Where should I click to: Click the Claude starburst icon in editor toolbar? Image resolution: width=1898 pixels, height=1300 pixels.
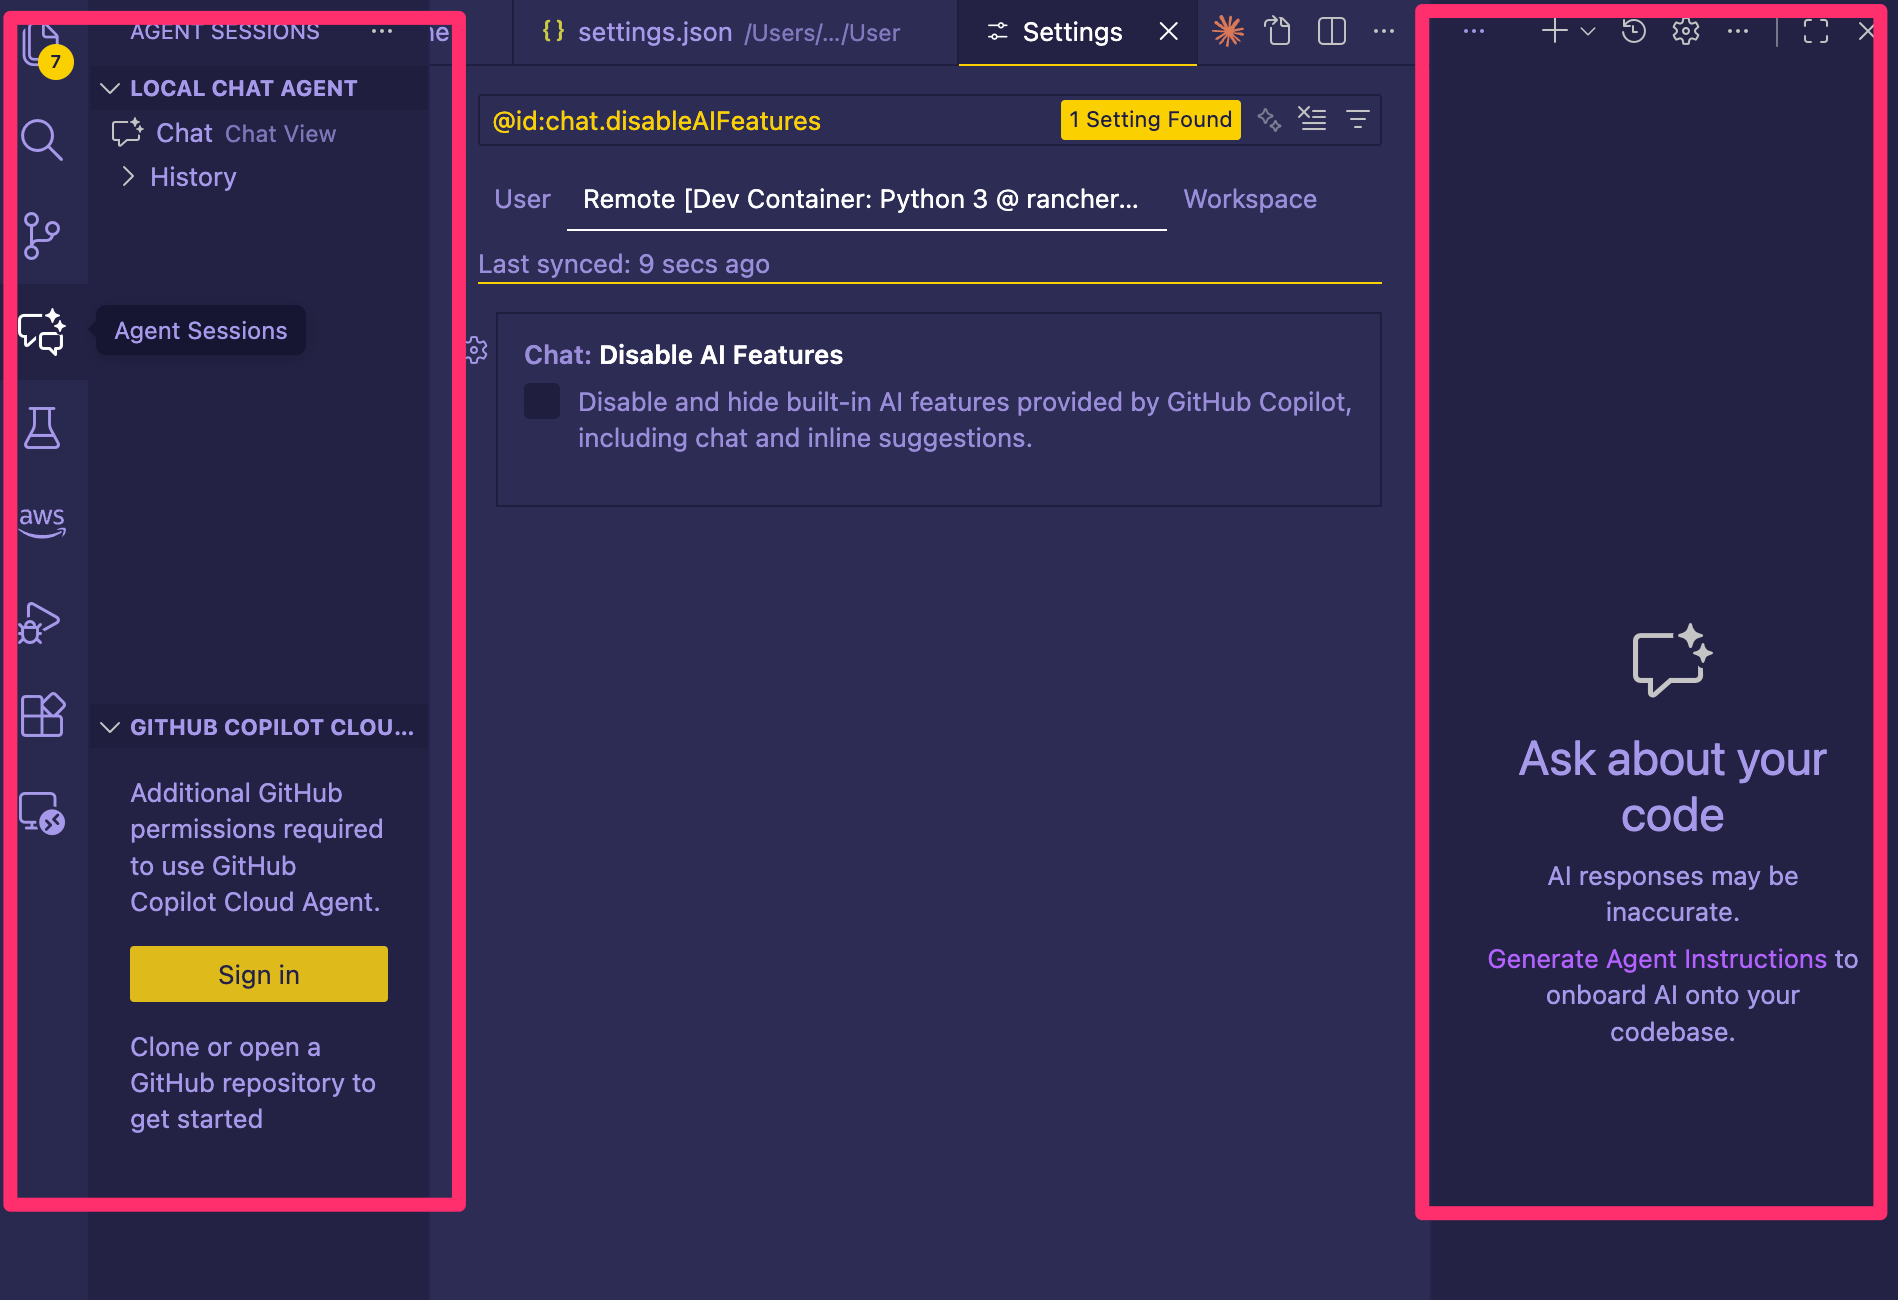1227,32
